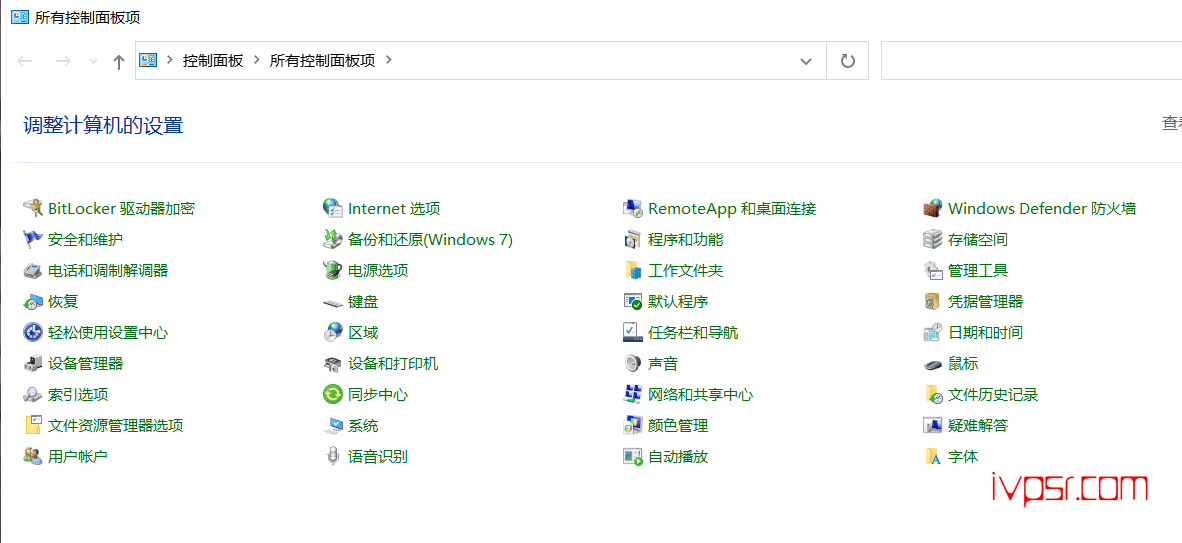Viewport: 1182px width, 543px height.
Task: Click the 控制面板 breadcrumb segment
Action: click(x=213, y=60)
